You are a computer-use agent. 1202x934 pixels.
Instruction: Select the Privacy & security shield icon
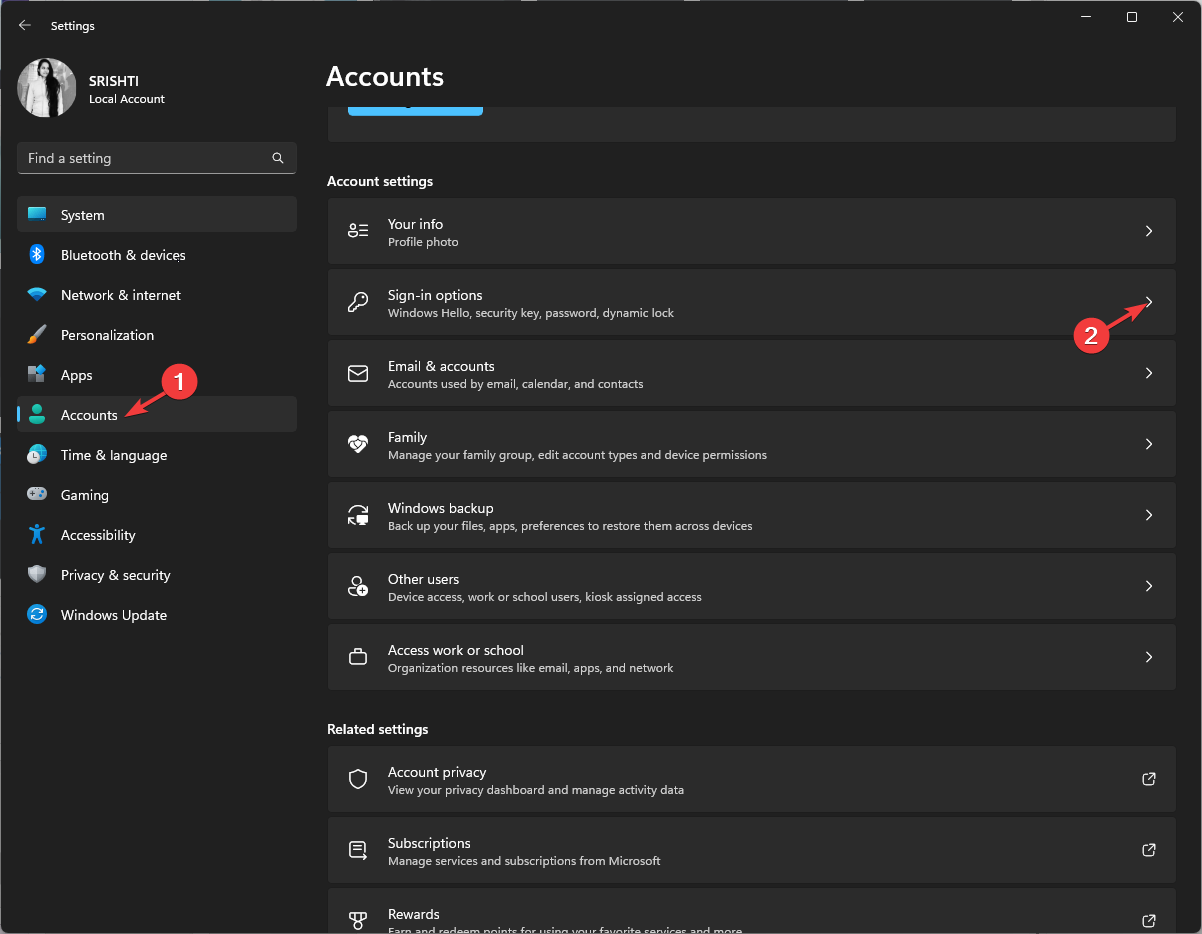(37, 575)
